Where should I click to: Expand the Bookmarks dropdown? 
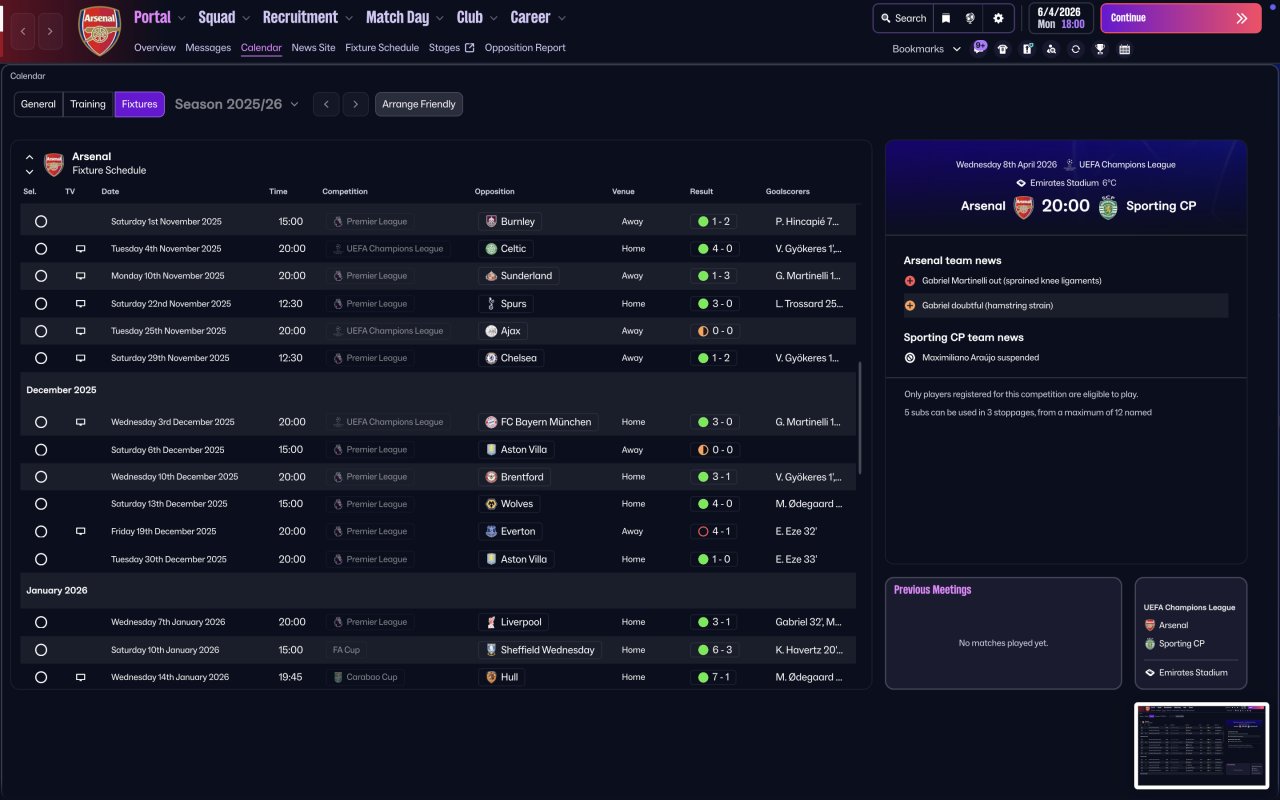pos(926,49)
